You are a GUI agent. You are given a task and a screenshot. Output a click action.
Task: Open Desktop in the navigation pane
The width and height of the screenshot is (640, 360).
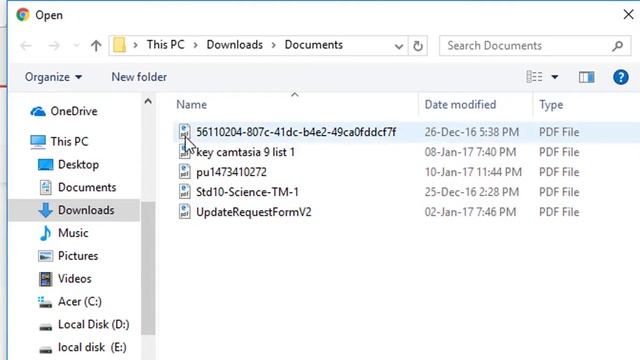point(78,164)
